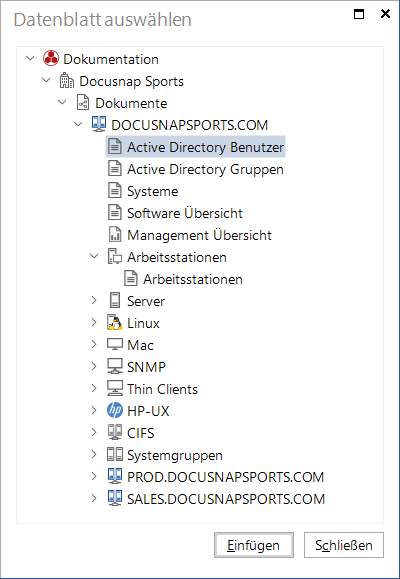Image resolution: width=400 pixels, height=579 pixels.
Task: Click the Schließen button
Action: 344,545
